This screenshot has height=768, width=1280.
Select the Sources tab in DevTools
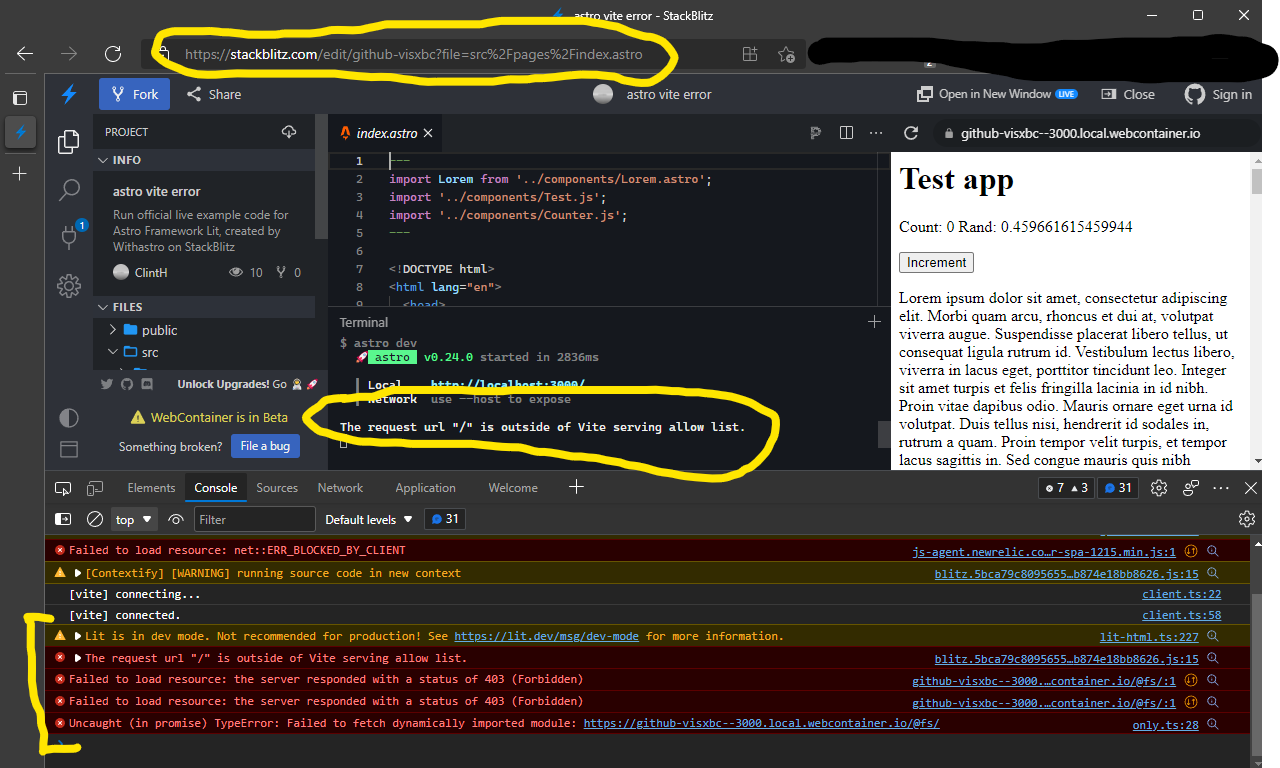(x=276, y=488)
